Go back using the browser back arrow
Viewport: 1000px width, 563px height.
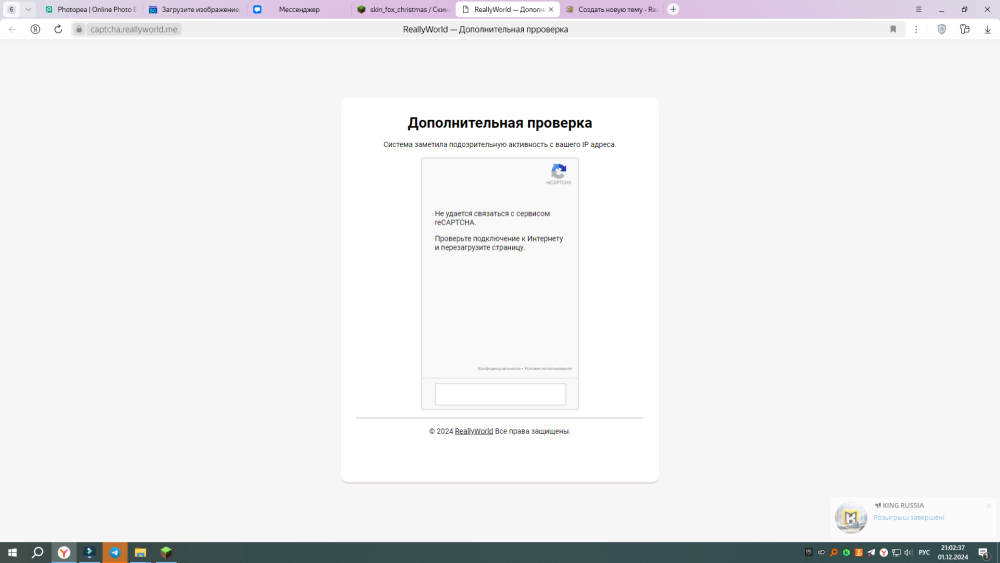[x=12, y=29]
